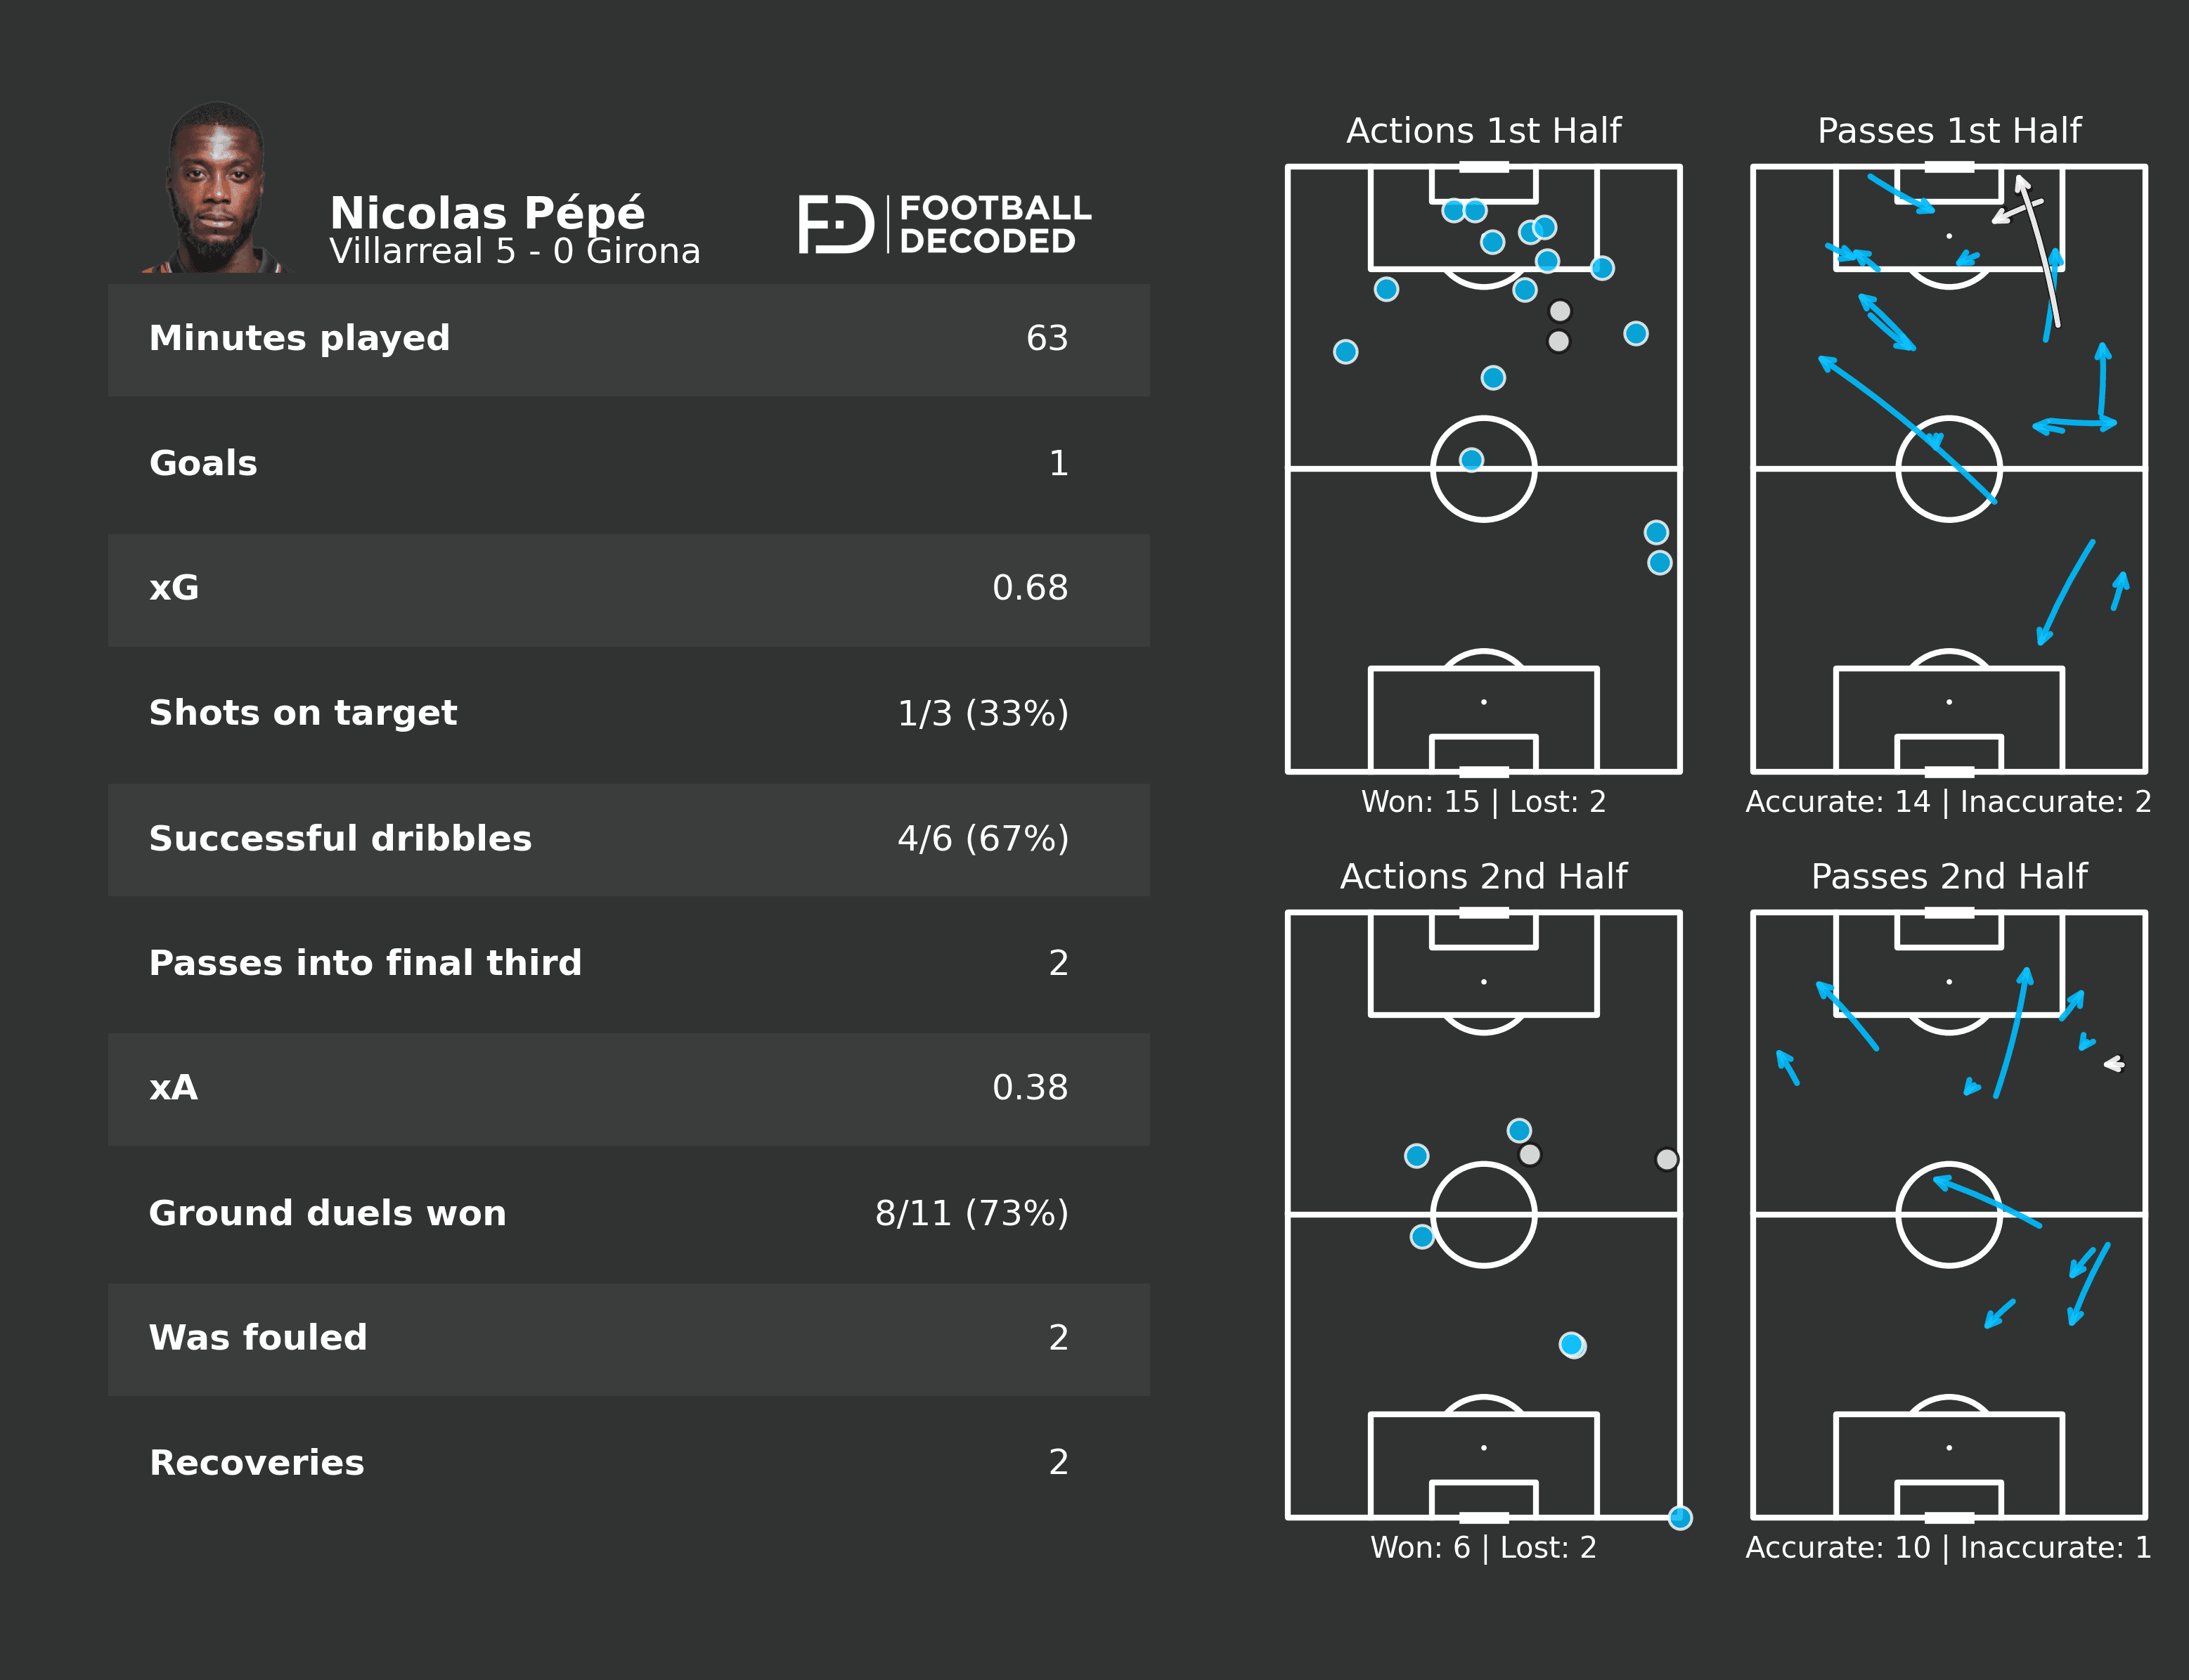Select the Minutes played stat row
The width and height of the screenshot is (2189, 1680).
[x=628, y=339]
